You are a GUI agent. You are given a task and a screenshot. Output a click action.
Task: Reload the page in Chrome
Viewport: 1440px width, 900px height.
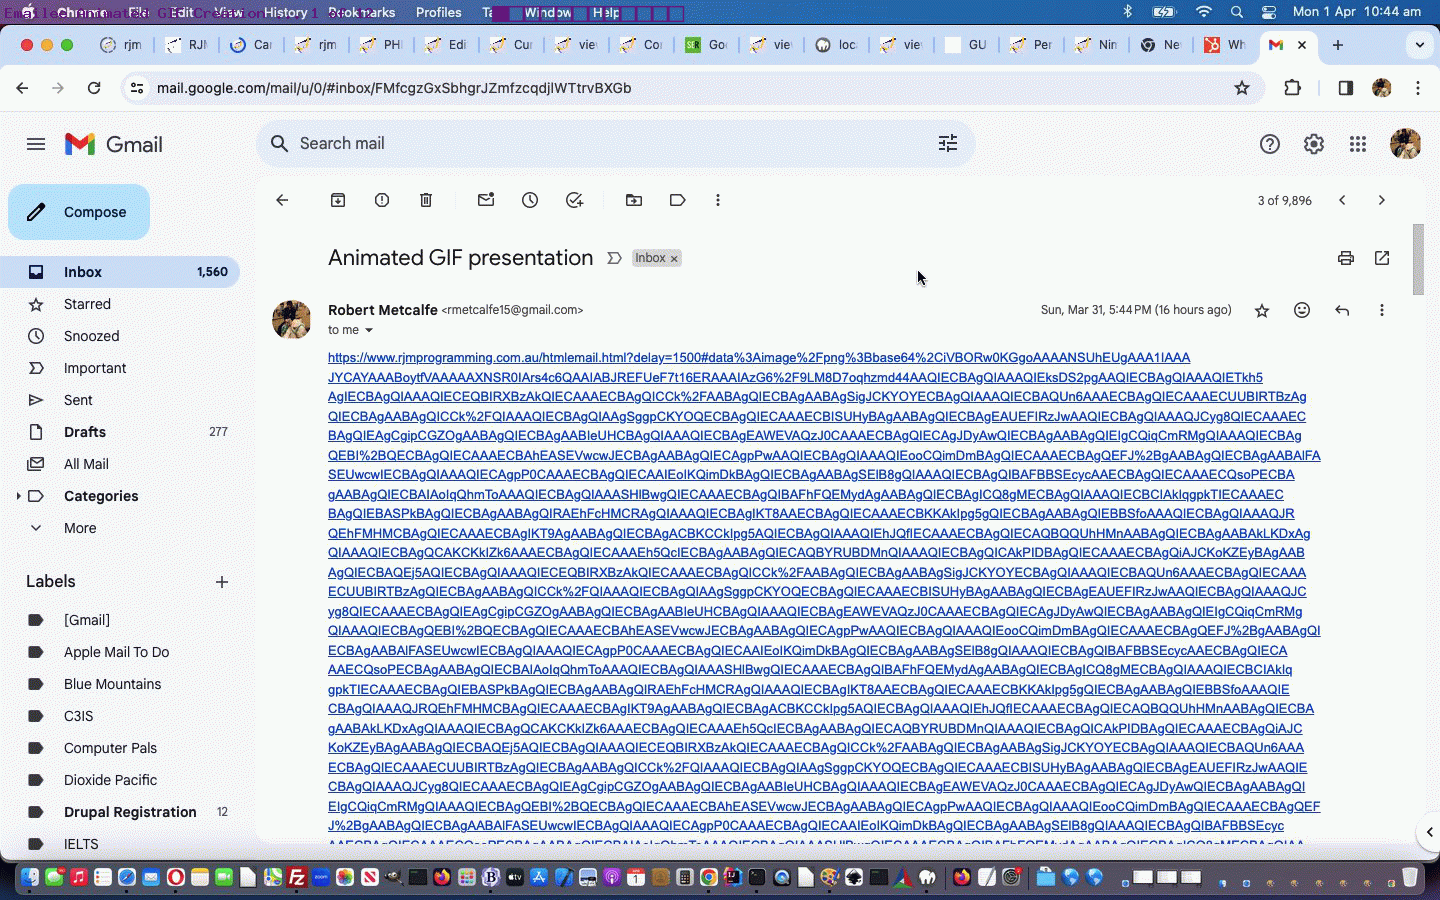click(x=94, y=88)
